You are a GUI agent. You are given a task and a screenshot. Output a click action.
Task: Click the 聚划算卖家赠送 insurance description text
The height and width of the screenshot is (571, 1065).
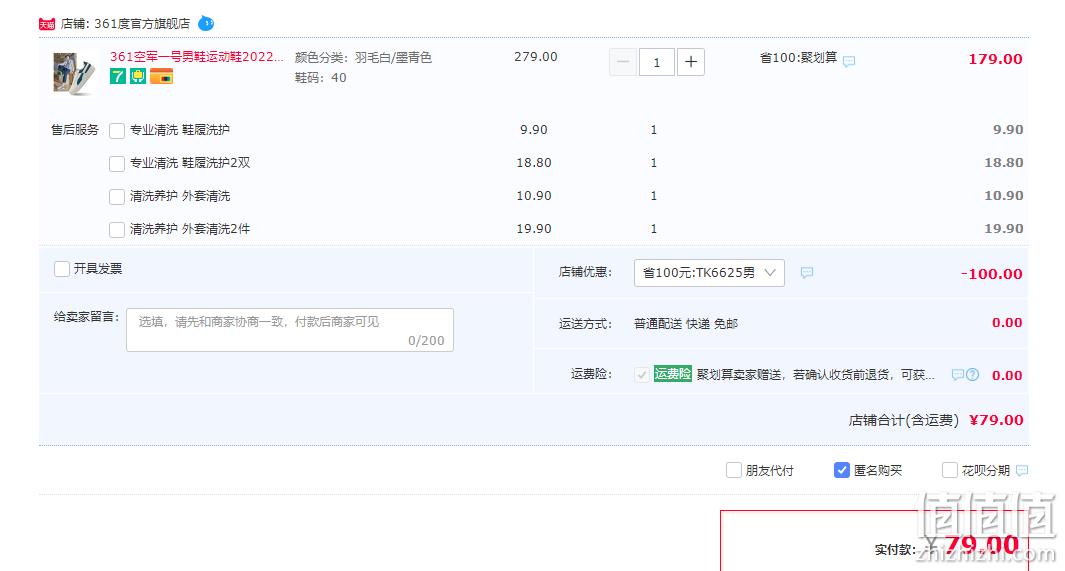pos(816,375)
